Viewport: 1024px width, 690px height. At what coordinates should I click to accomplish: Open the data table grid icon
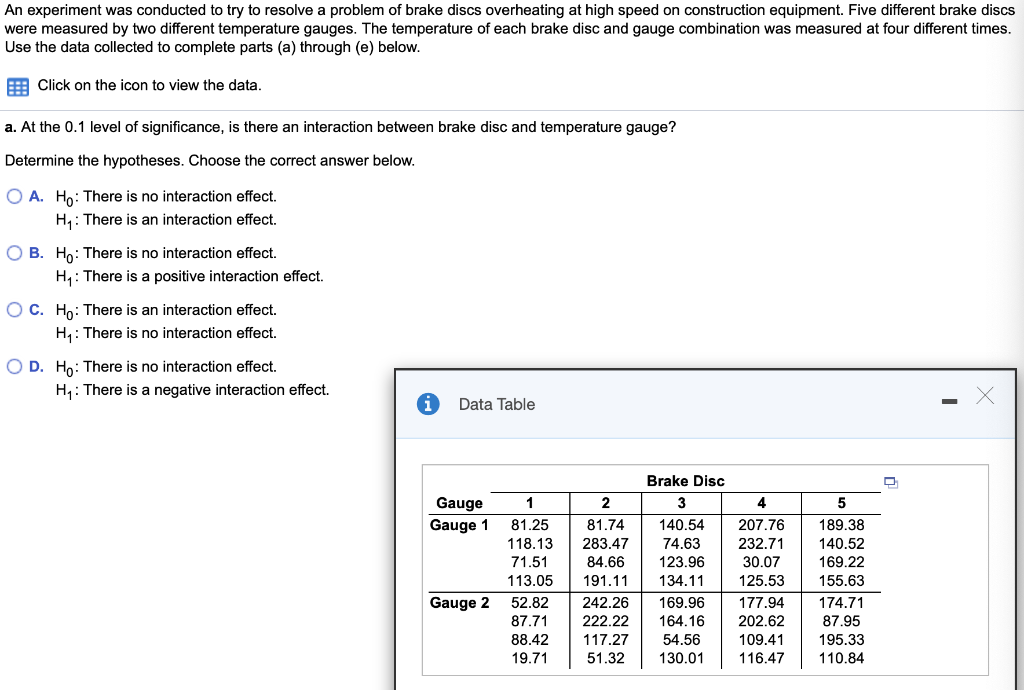click(16, 86)
